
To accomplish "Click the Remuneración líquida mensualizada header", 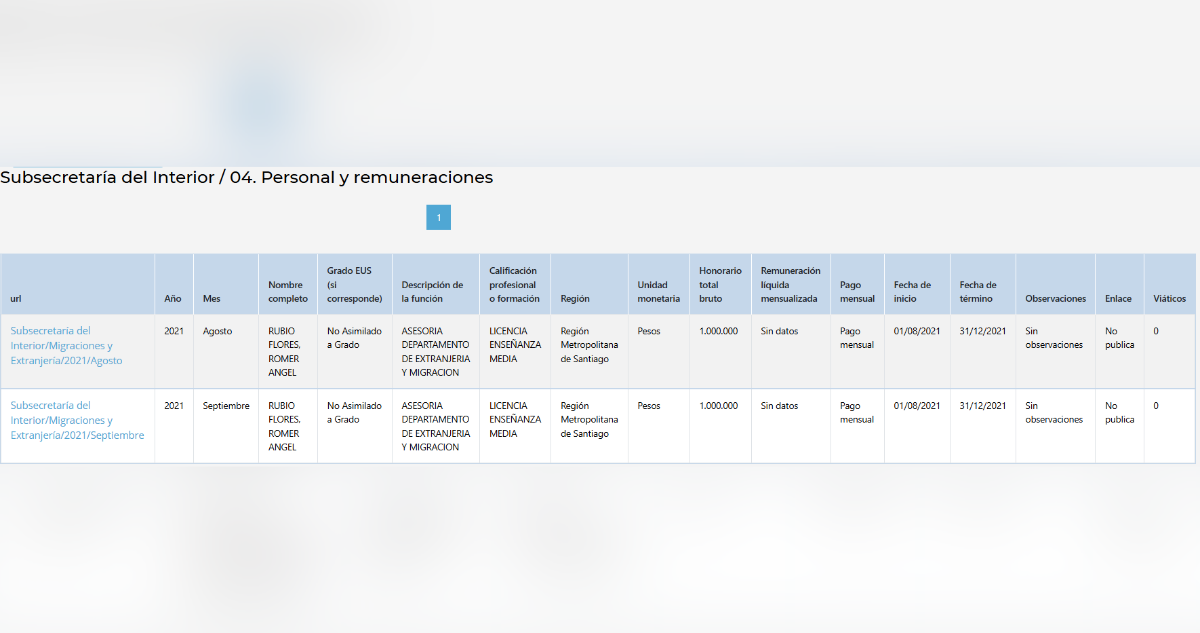I will [x=790, y=284].
